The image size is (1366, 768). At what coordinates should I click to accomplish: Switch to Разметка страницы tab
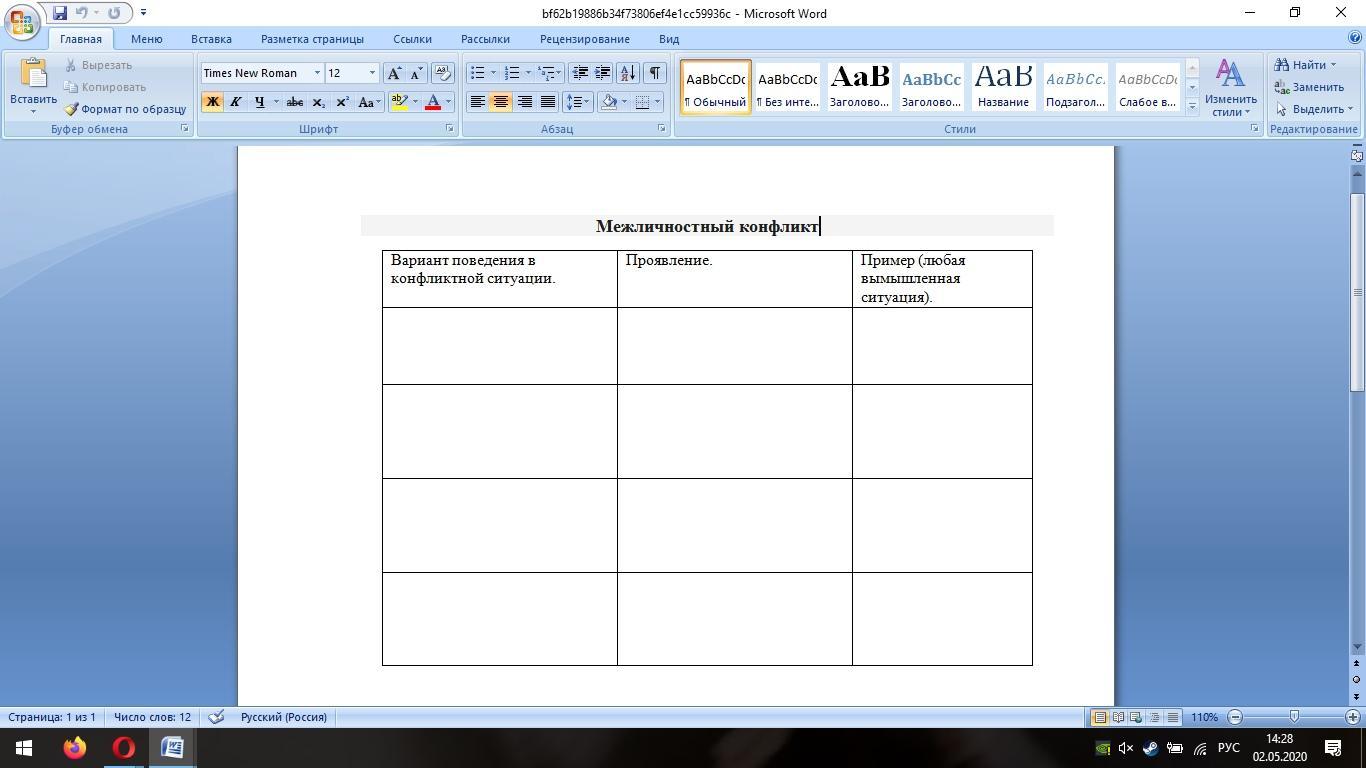312,39
